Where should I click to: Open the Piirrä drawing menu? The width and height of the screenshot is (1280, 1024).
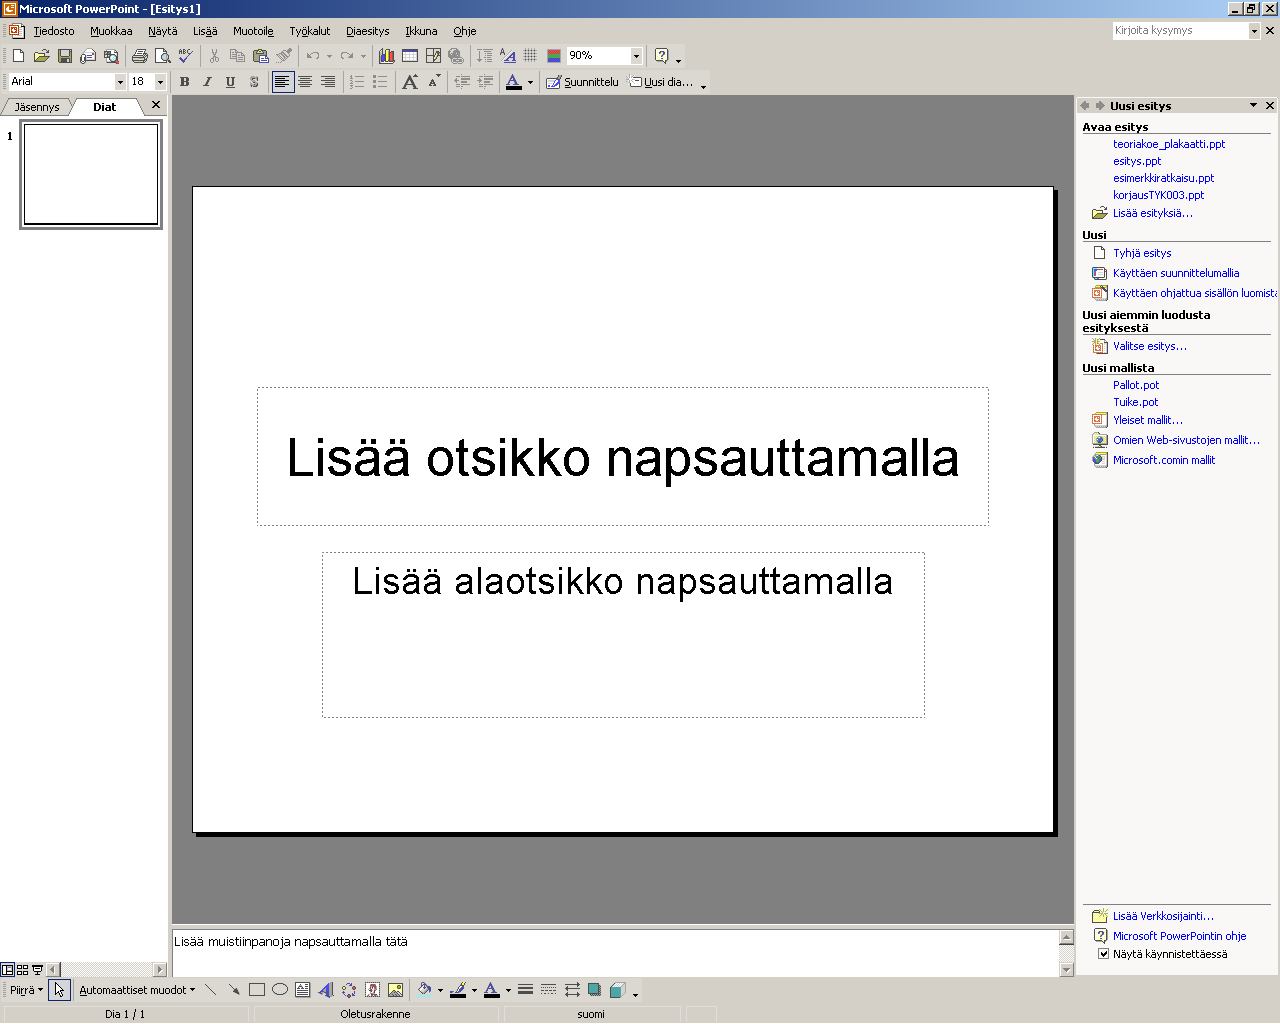click(x=26, y=990)
